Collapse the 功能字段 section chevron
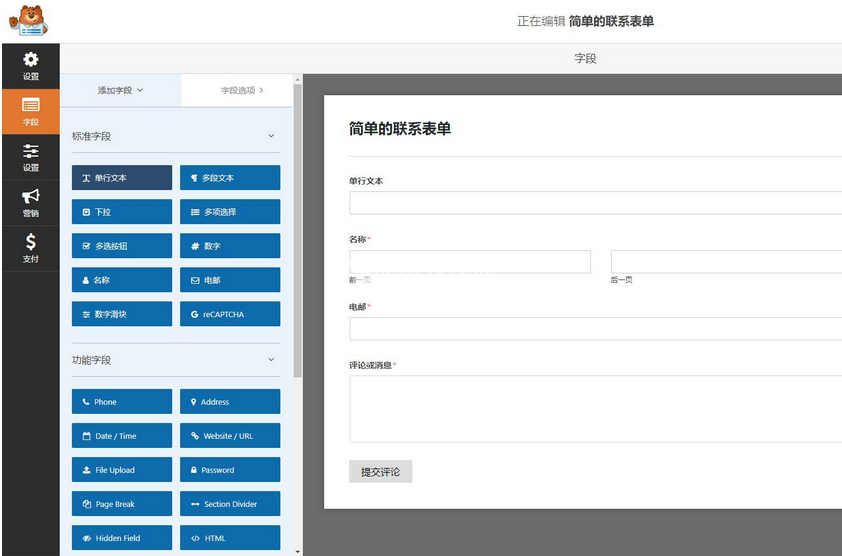This screenshot has height=556, width=842. [271, 359]
